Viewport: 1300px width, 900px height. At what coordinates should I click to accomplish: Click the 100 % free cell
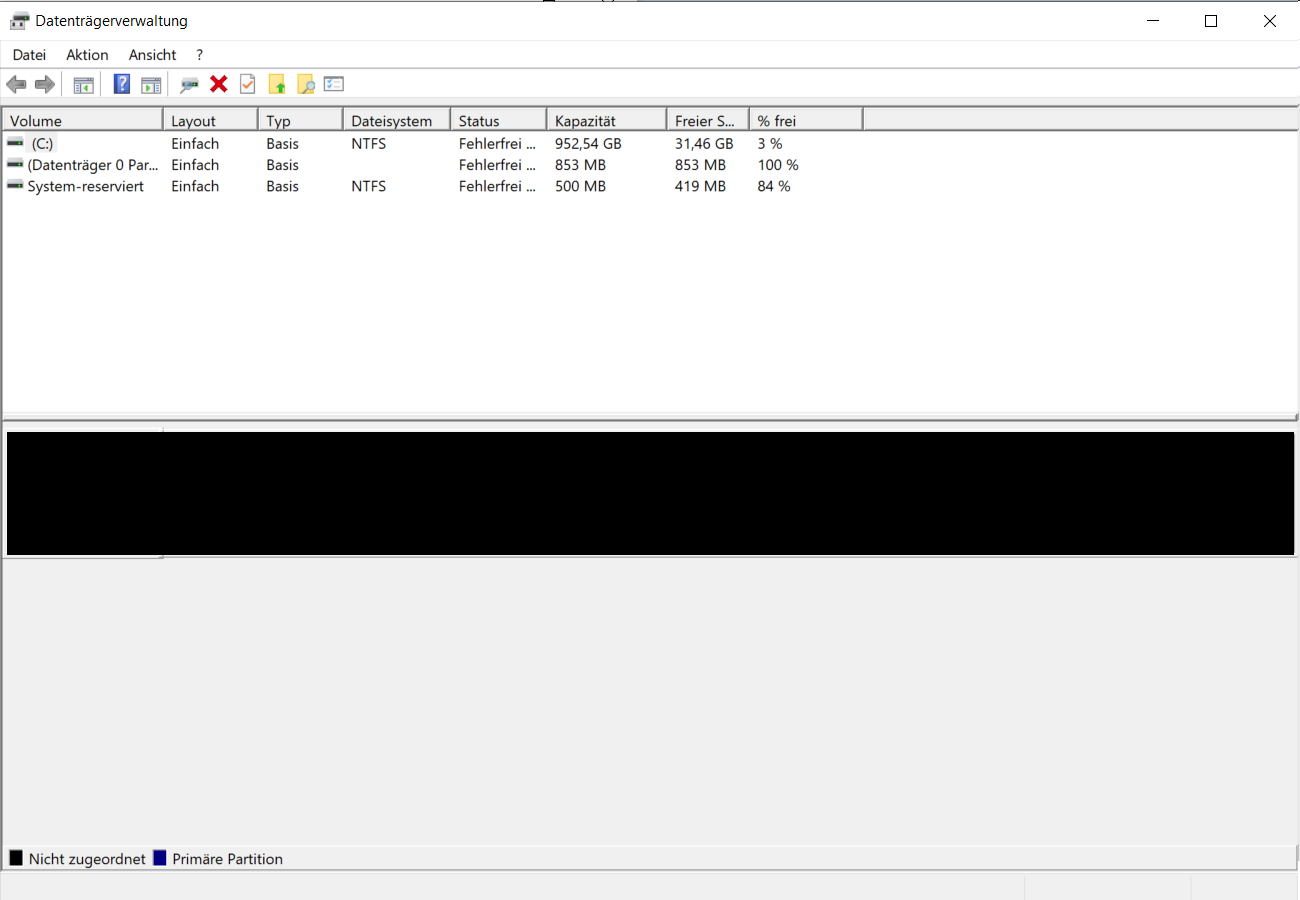(x=778, y=164)
